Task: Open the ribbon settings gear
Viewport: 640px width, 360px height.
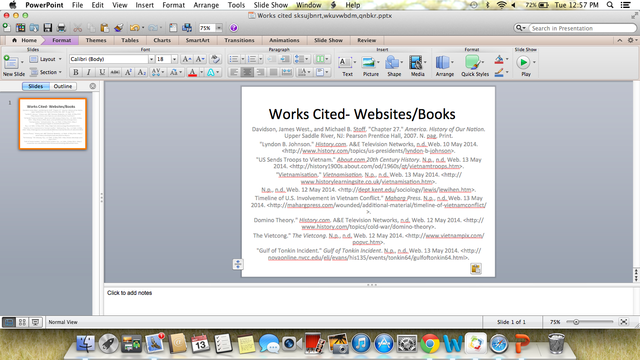Action: pos(631,40)
